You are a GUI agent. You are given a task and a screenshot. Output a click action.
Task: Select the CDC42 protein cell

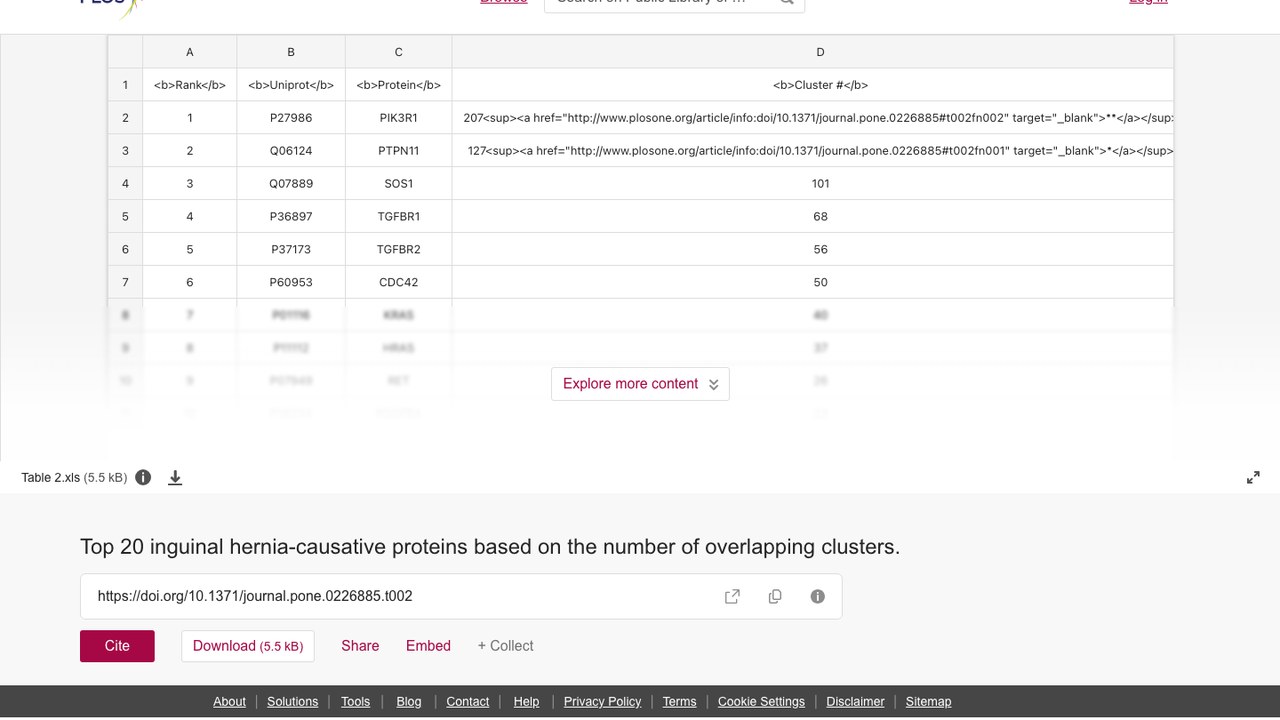398,283
